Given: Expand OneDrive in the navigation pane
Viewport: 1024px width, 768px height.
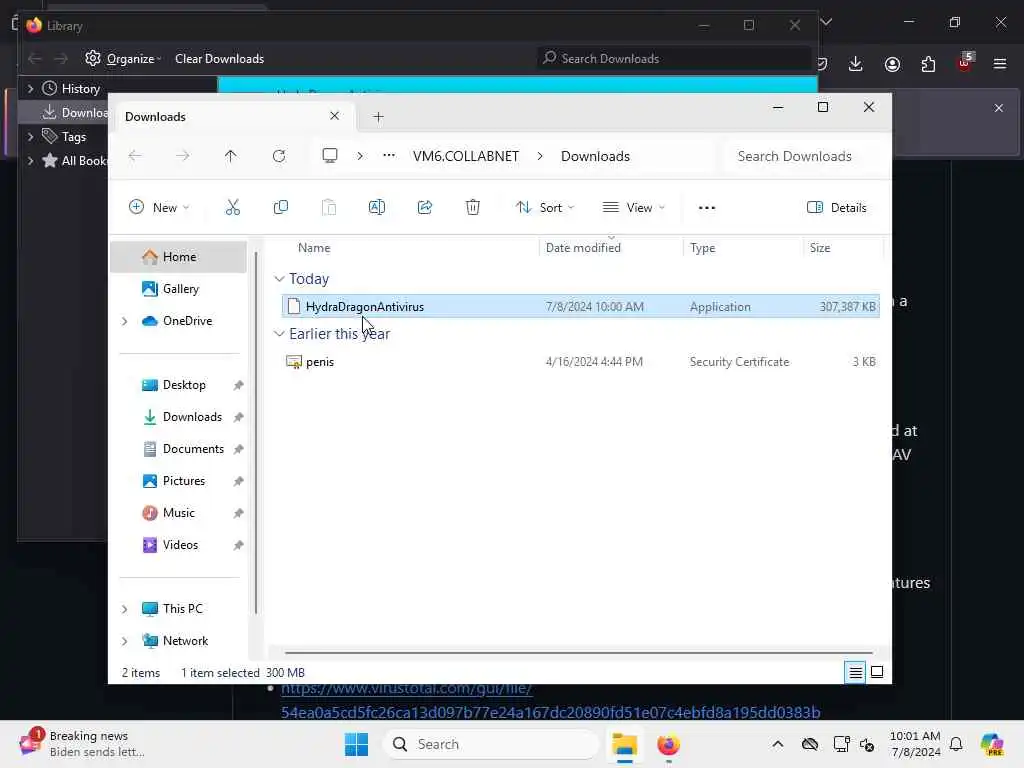Looking at the screenshot, I should tap(124, 321).
